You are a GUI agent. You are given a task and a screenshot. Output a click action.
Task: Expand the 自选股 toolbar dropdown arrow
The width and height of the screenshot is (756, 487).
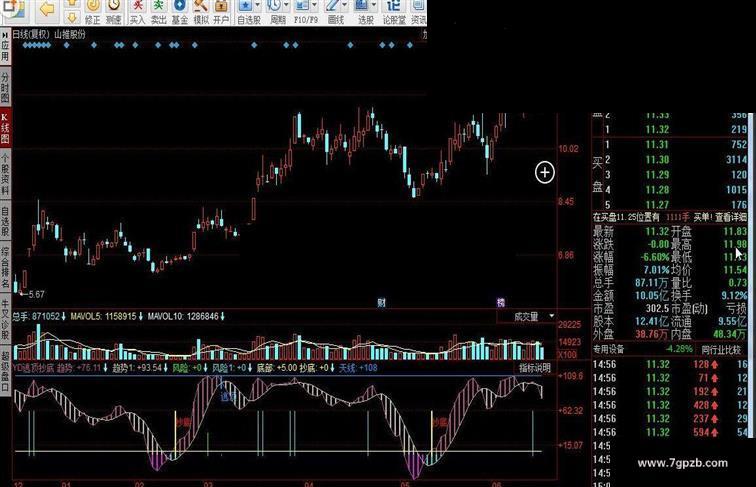tap(257, 5)
